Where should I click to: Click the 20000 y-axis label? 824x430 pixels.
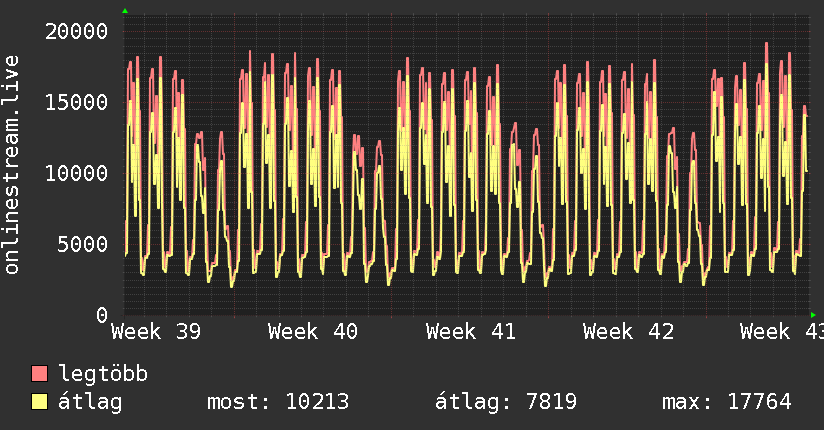(76, 32)
